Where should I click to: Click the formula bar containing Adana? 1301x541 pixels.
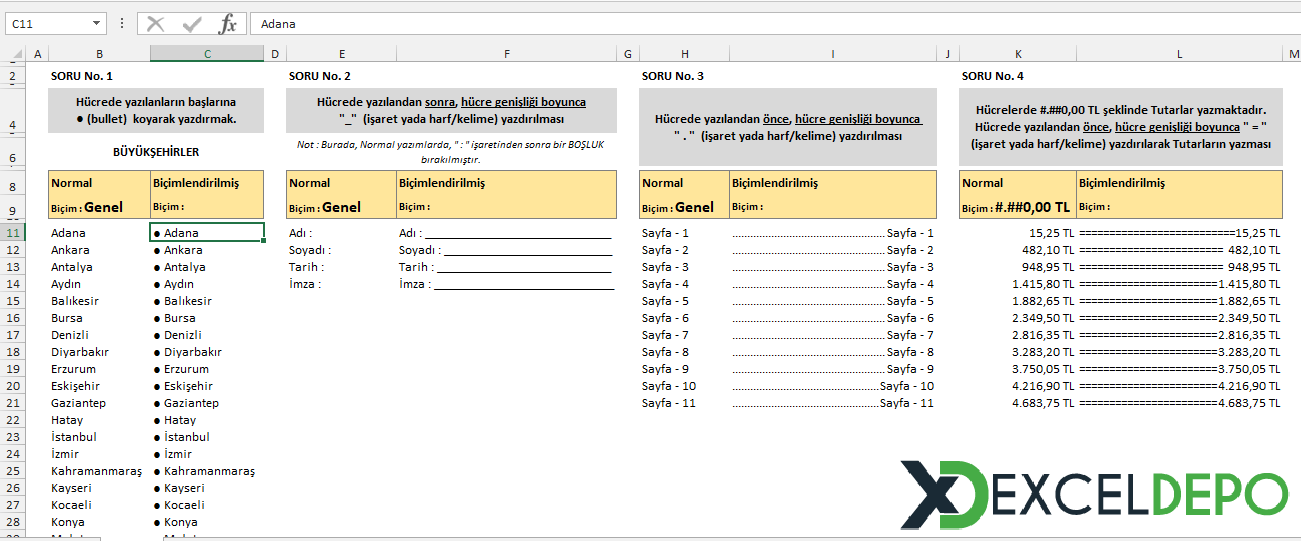774,24
